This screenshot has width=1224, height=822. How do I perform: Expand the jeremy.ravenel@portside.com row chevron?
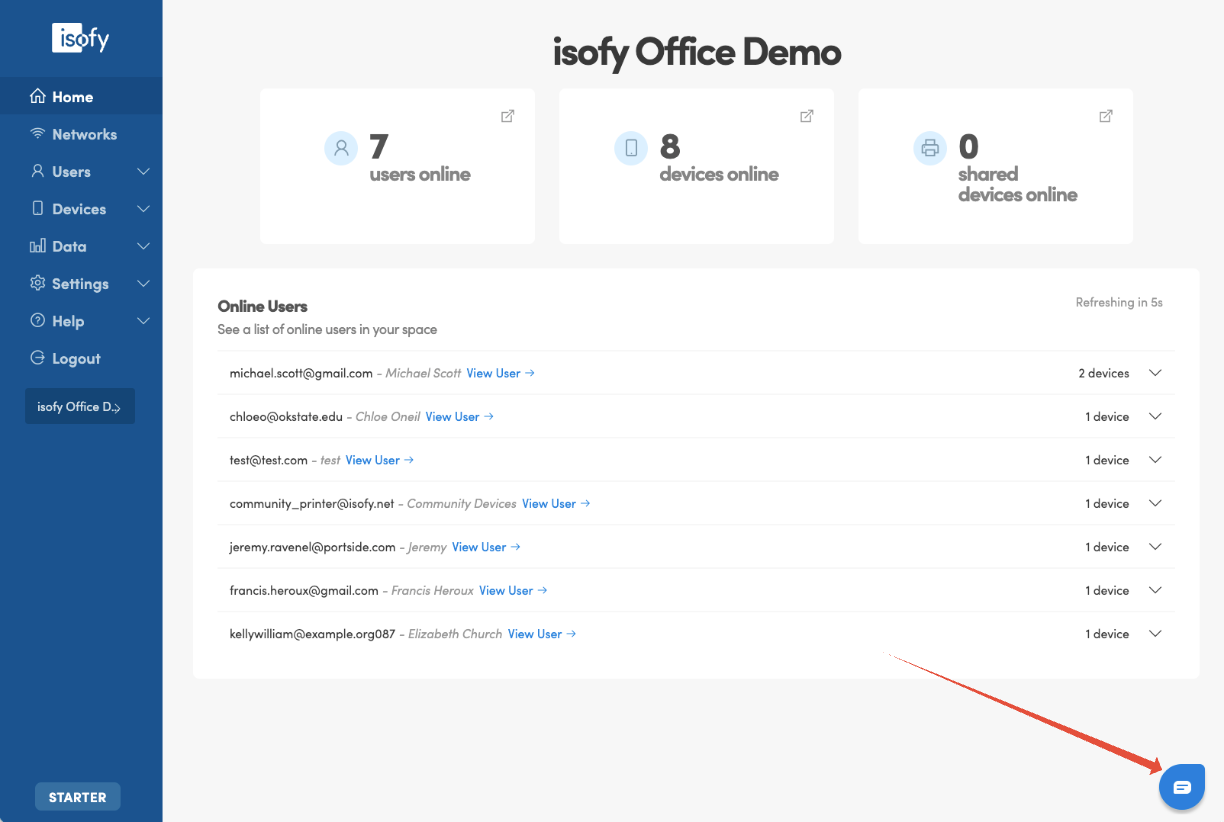pyautogui.click(x=1155, y=547)
